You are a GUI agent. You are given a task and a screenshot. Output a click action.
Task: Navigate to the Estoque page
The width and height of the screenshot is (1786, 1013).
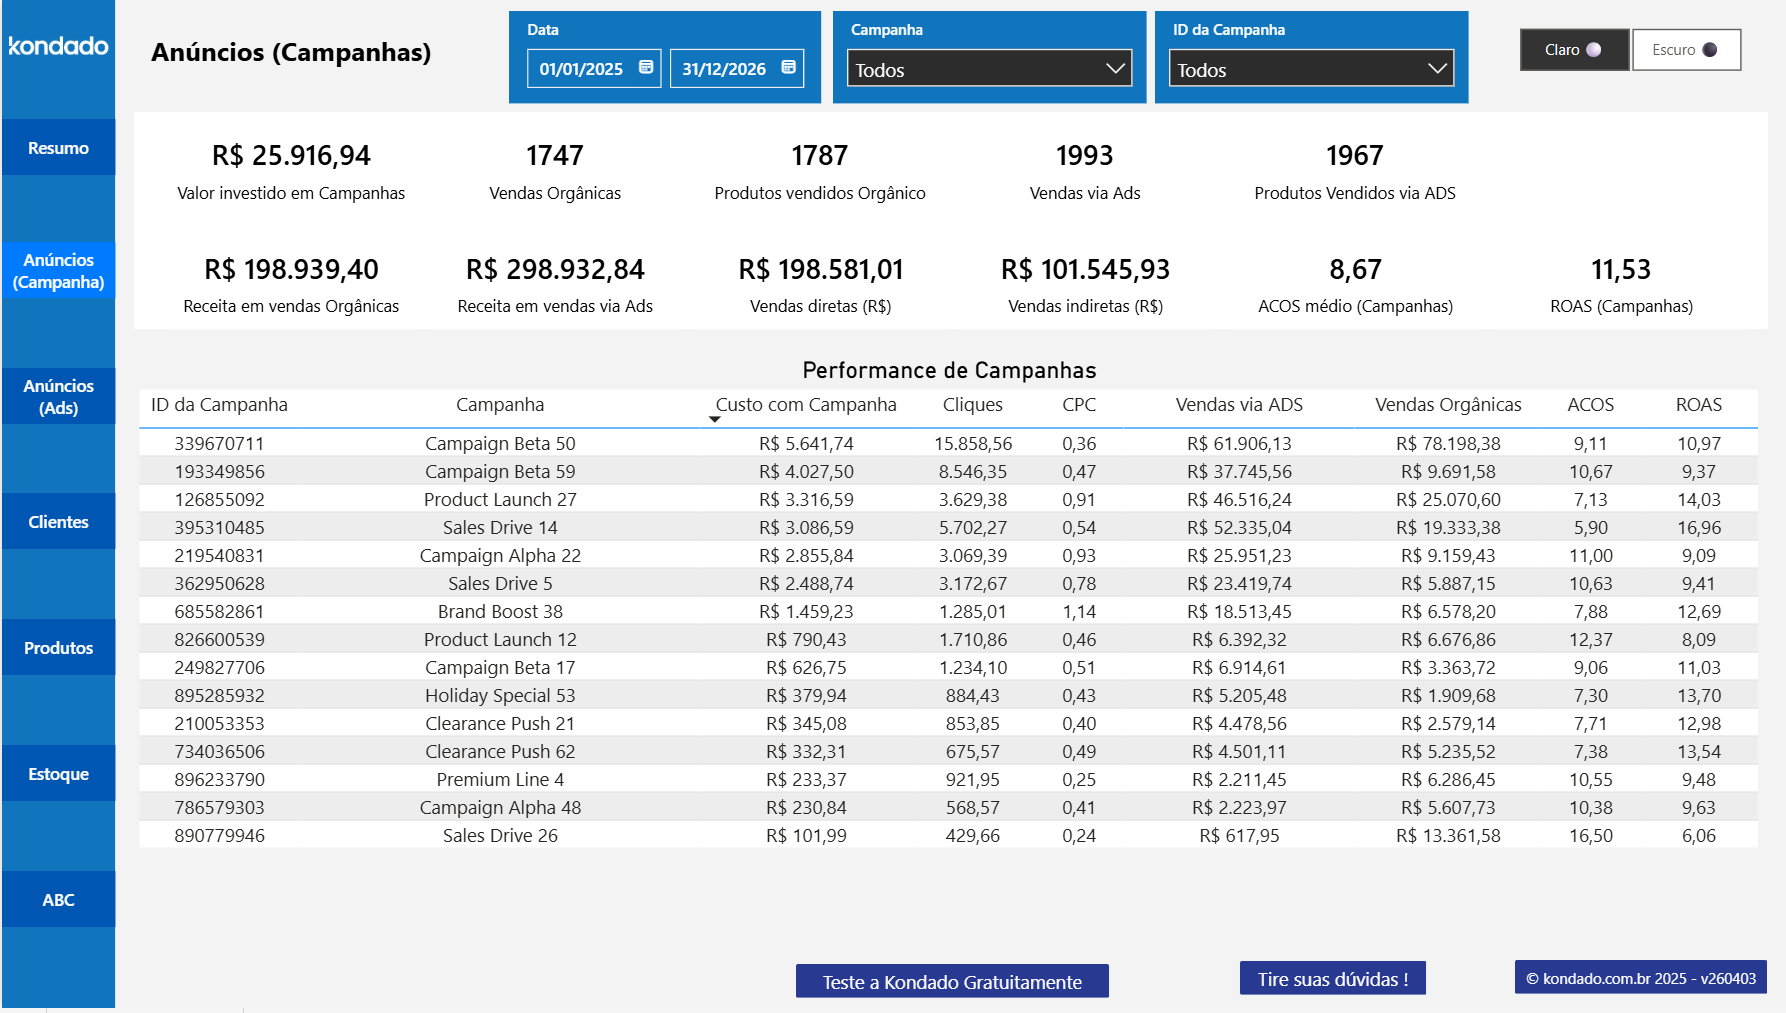click(57, 773)
